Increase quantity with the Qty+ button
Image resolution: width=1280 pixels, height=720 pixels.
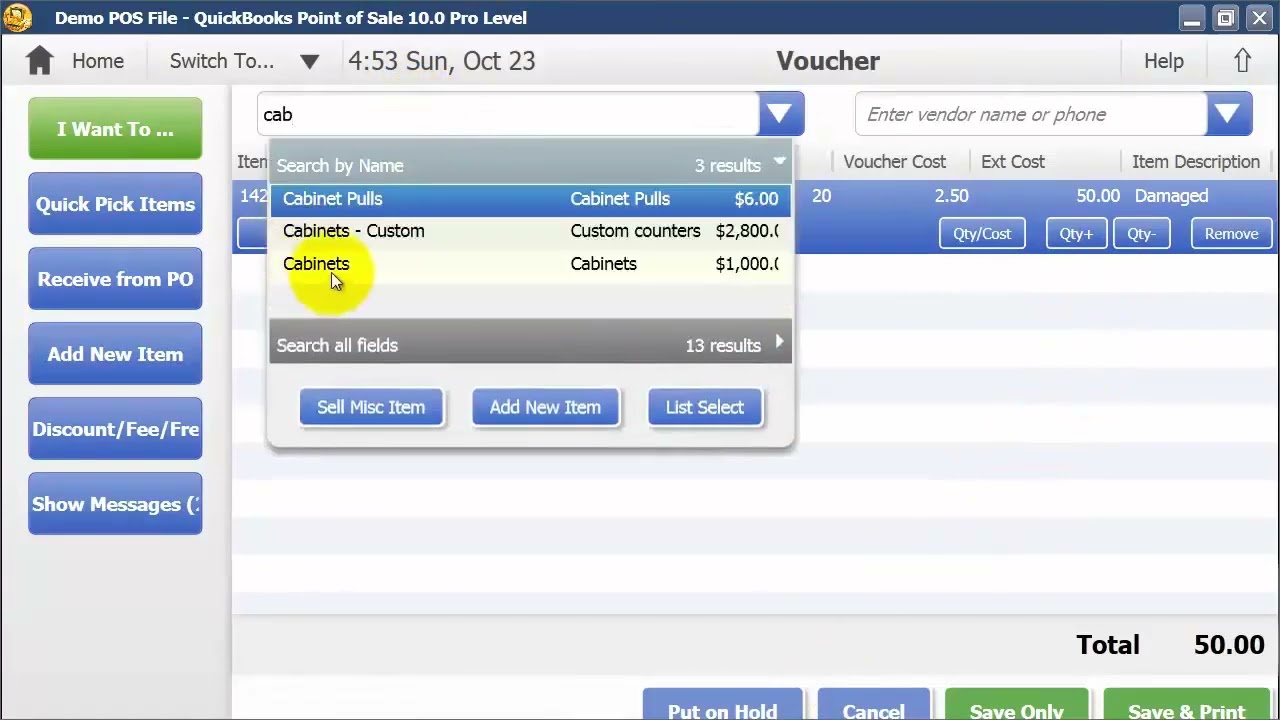point(1076,234)
